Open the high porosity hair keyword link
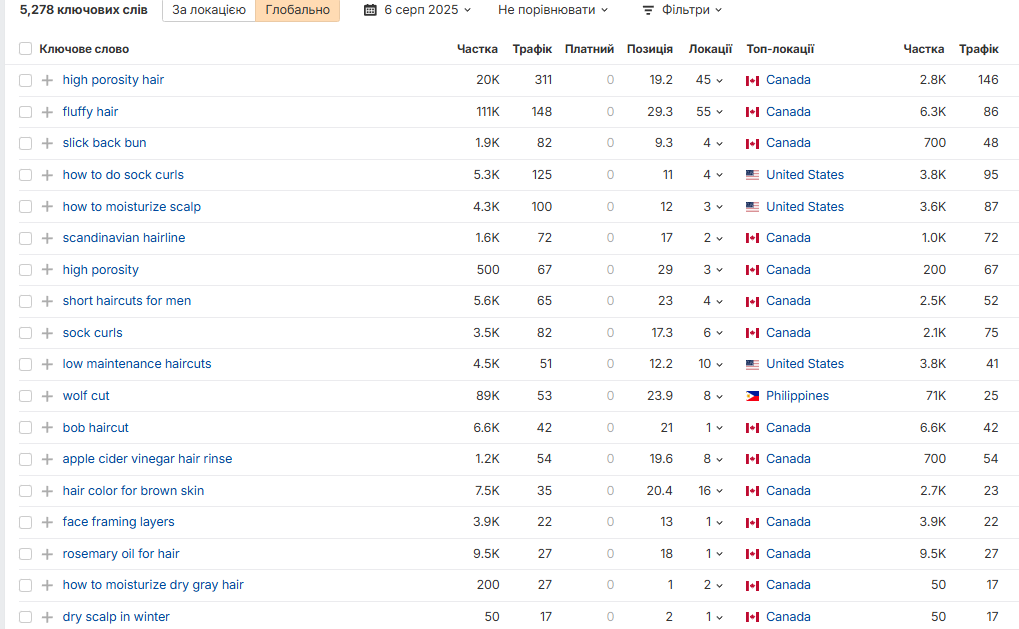This screenshot has height=629, width=1019. click(113, 80)
